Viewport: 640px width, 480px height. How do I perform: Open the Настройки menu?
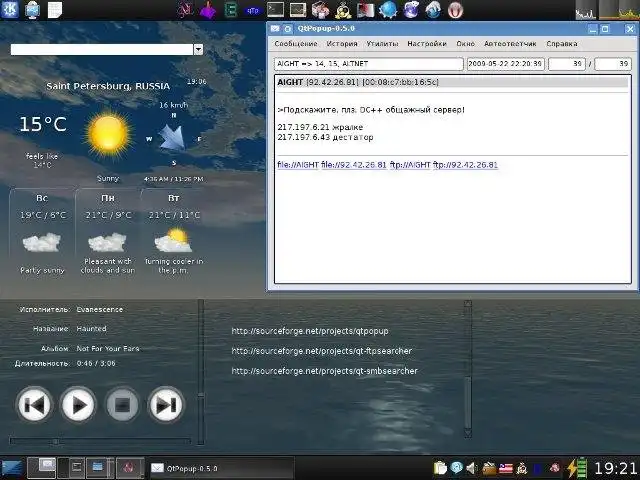tap(427, 44)
